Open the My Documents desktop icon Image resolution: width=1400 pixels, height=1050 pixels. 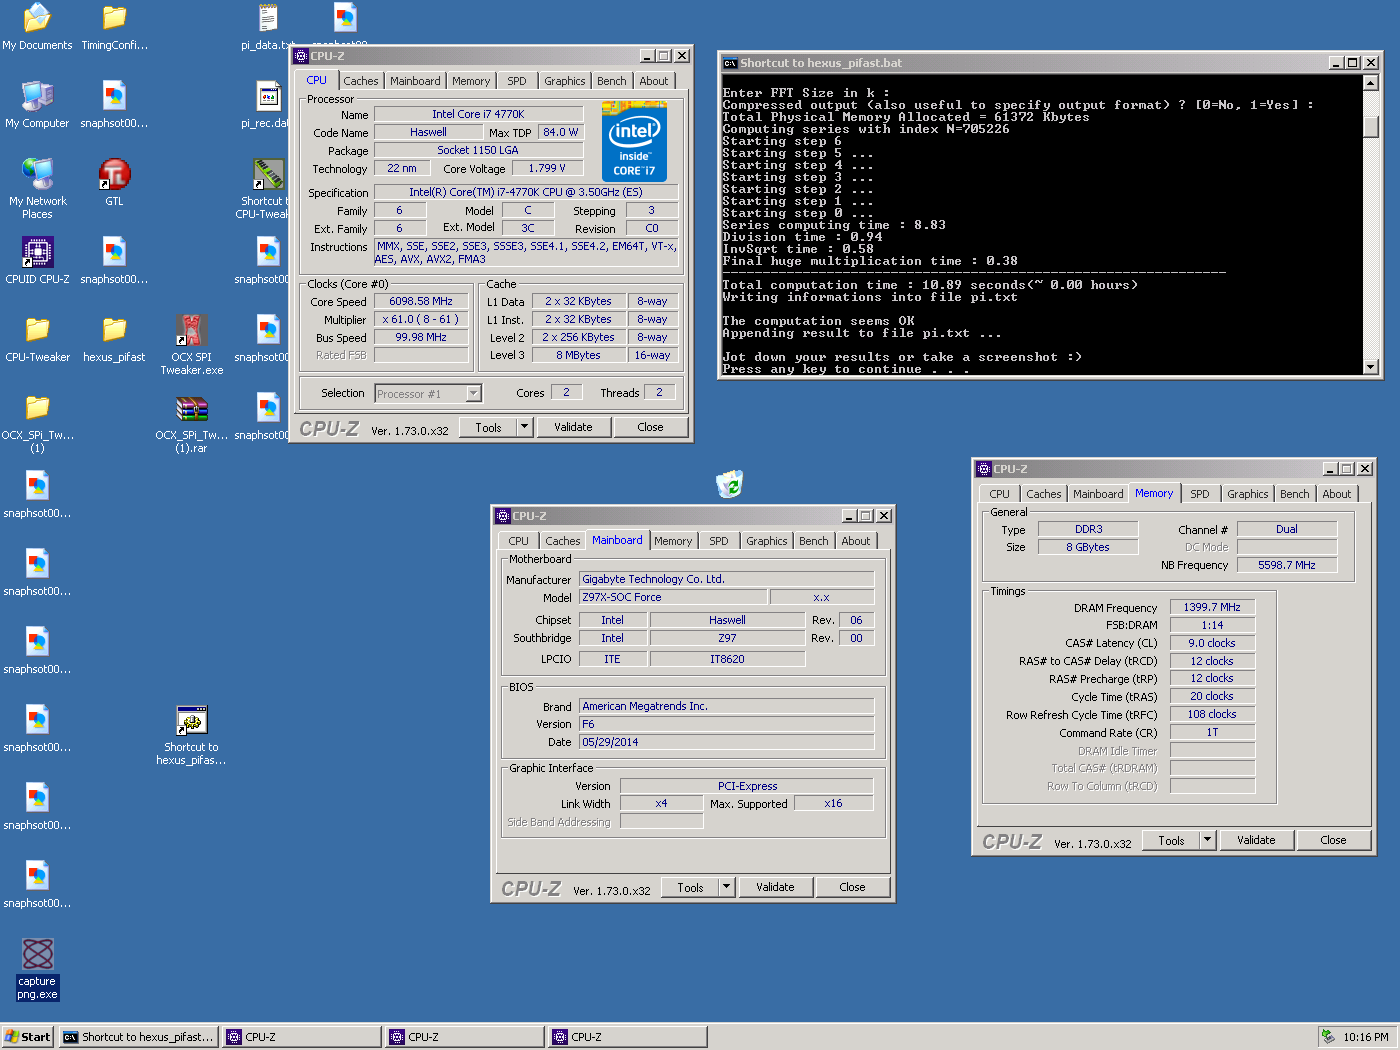click(37, 27)
